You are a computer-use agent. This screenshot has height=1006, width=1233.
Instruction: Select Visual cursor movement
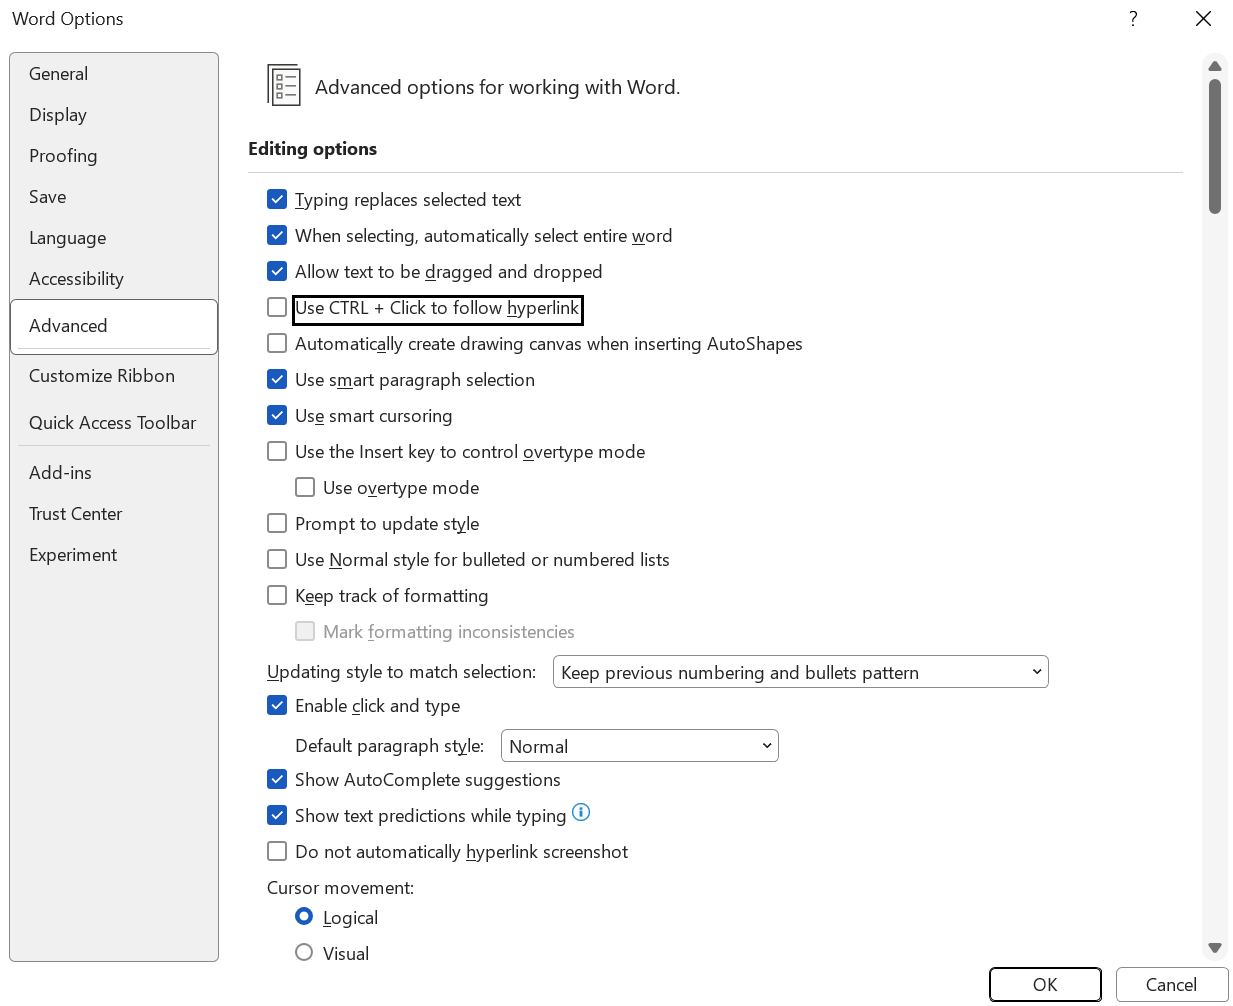[304, 953]
